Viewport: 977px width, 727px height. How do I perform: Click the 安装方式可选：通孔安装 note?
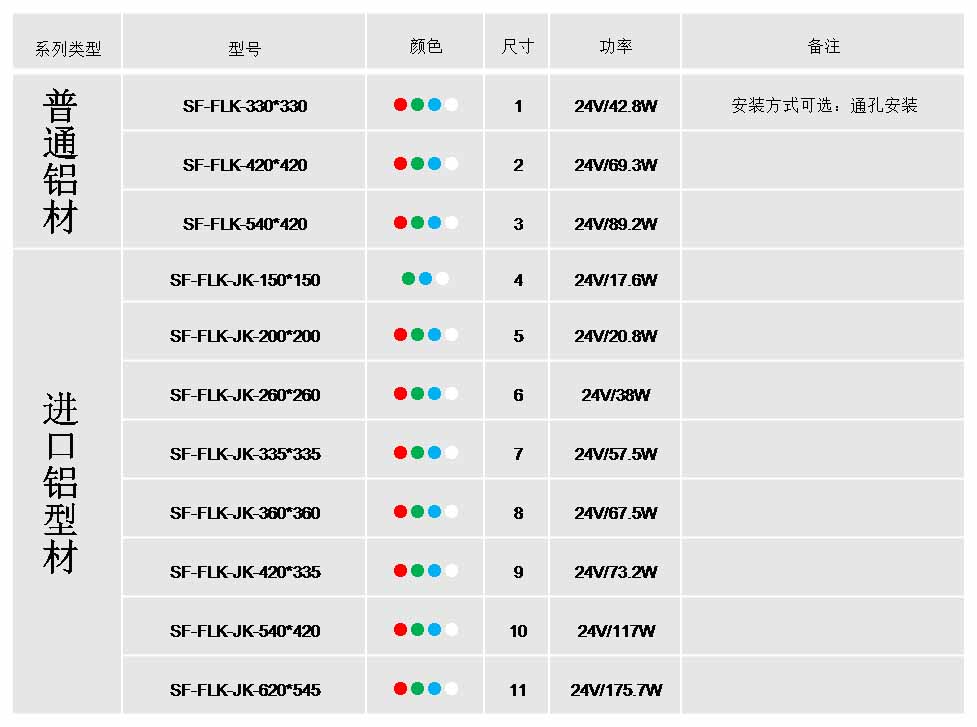point(824,105)
